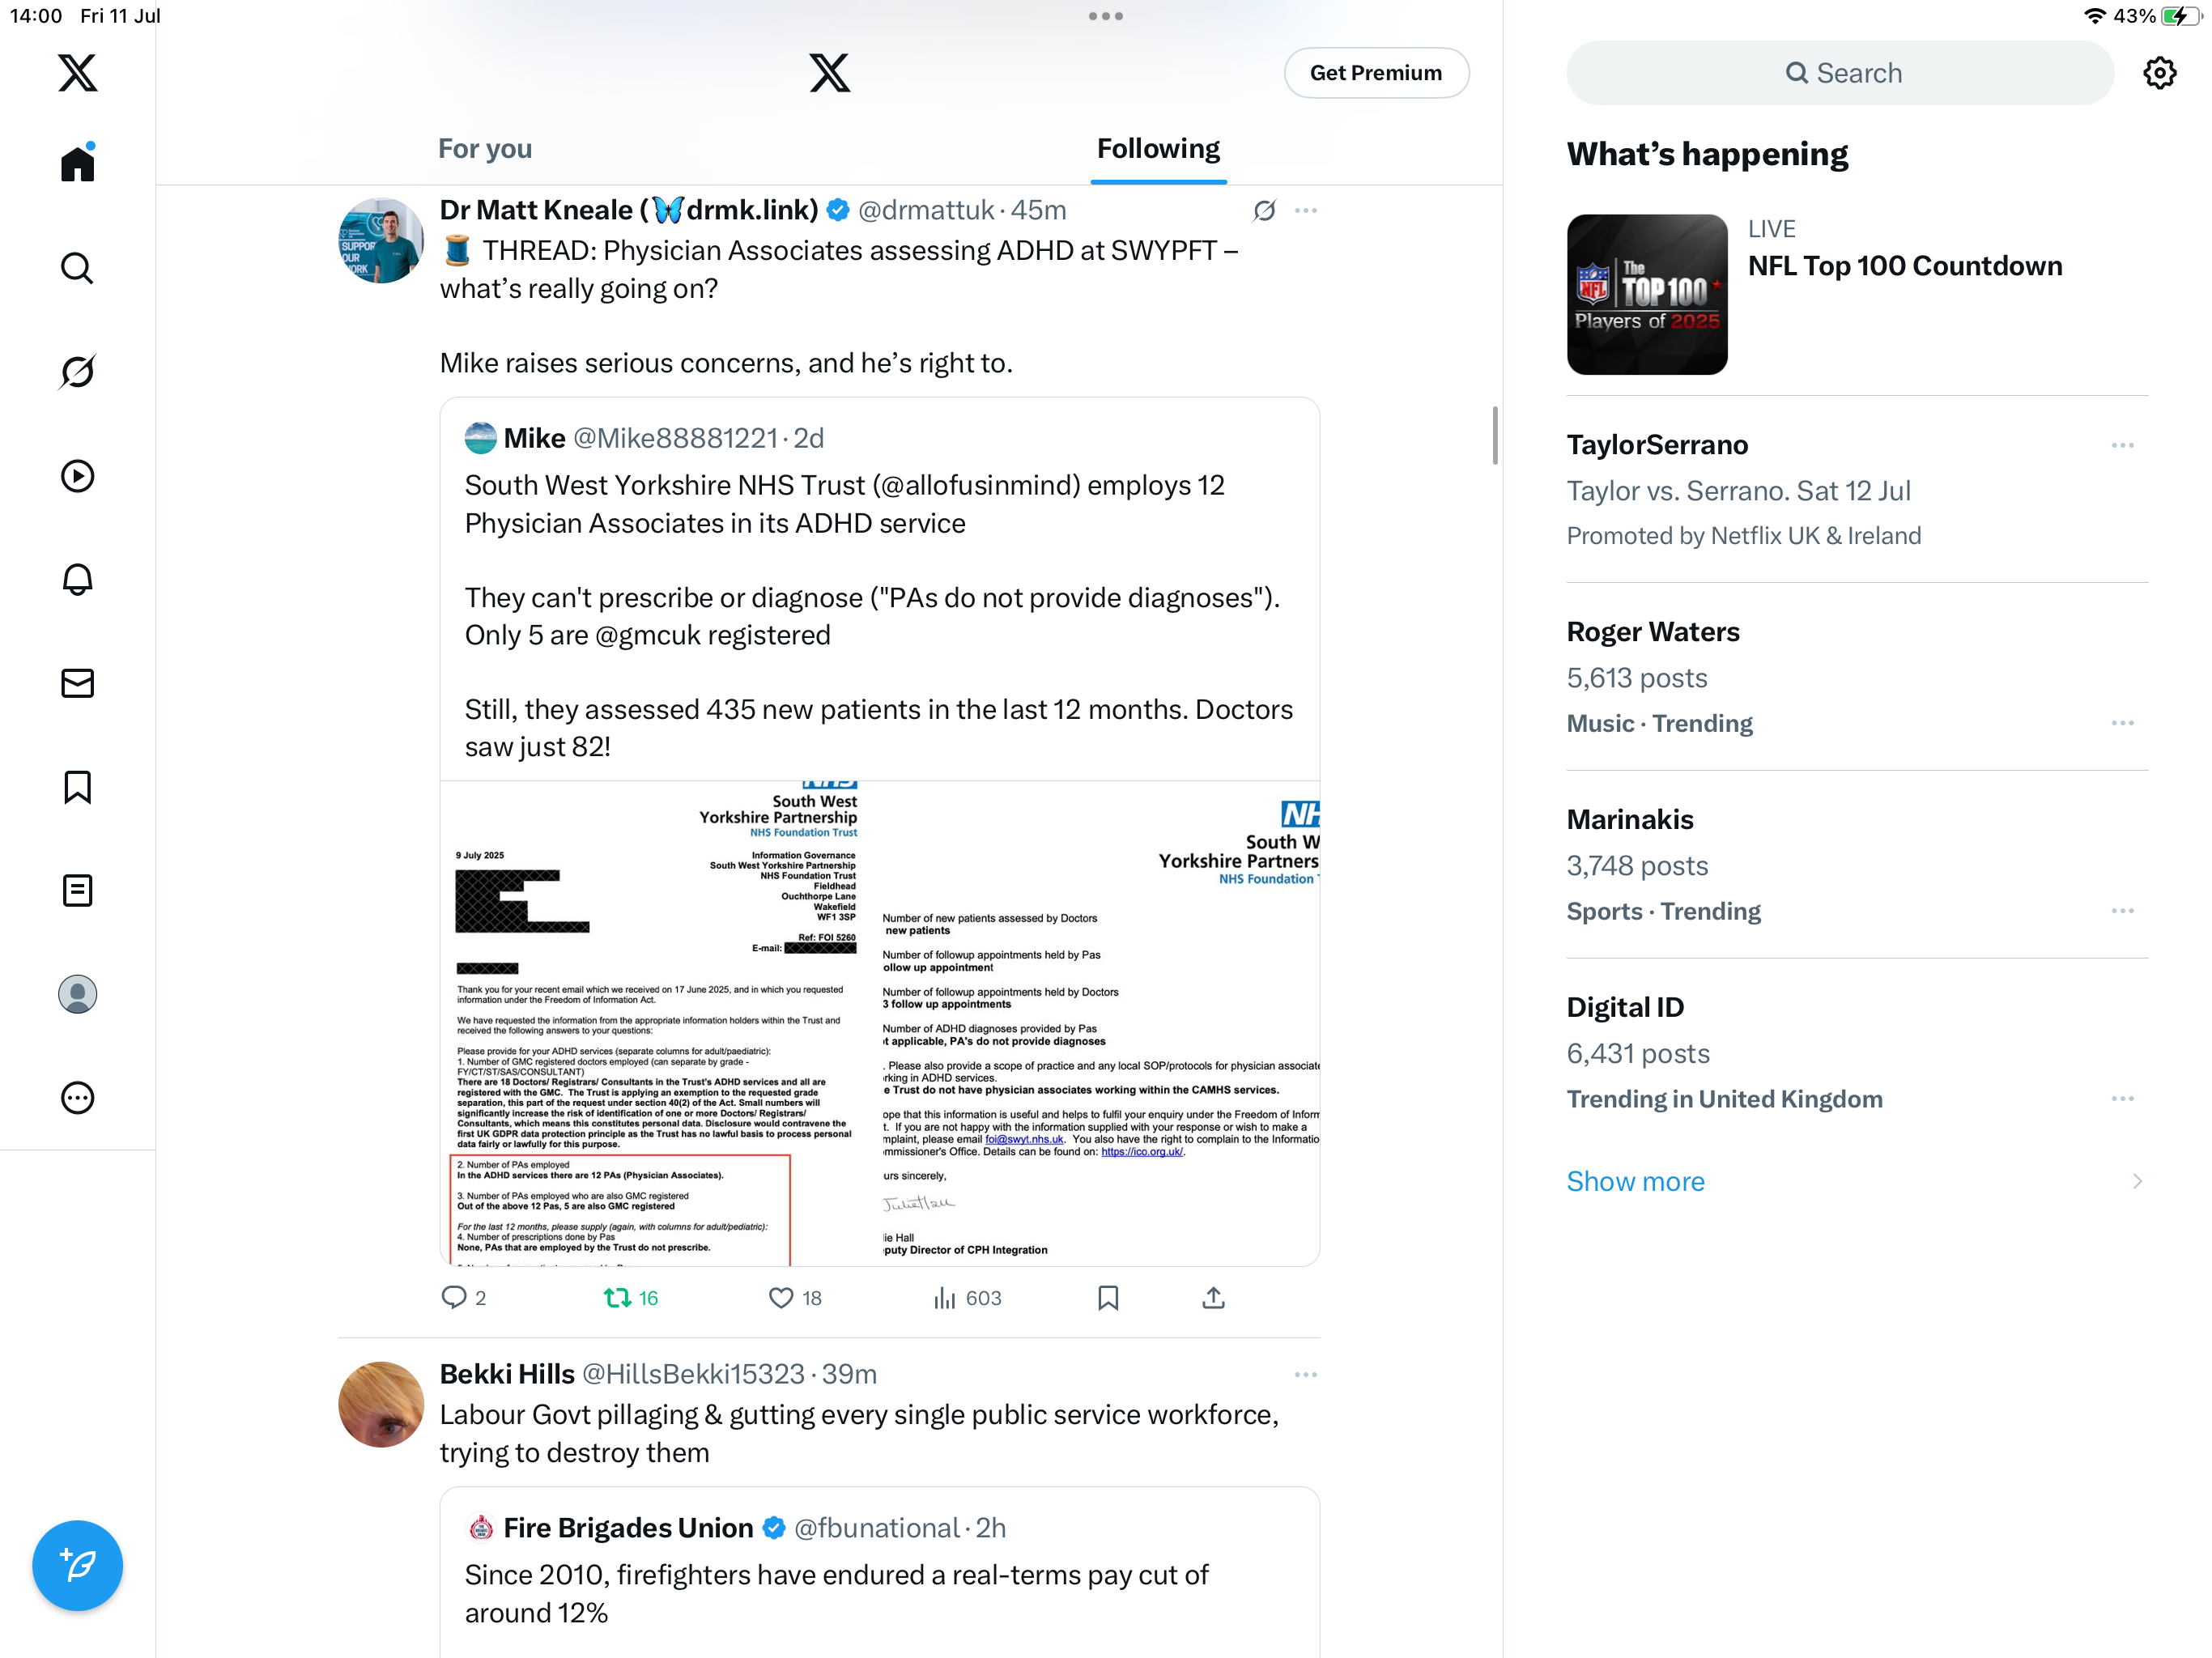Open Notifications bell in sidebar
Viewport: 2212px width, 1658px height.
pos(77,579)
